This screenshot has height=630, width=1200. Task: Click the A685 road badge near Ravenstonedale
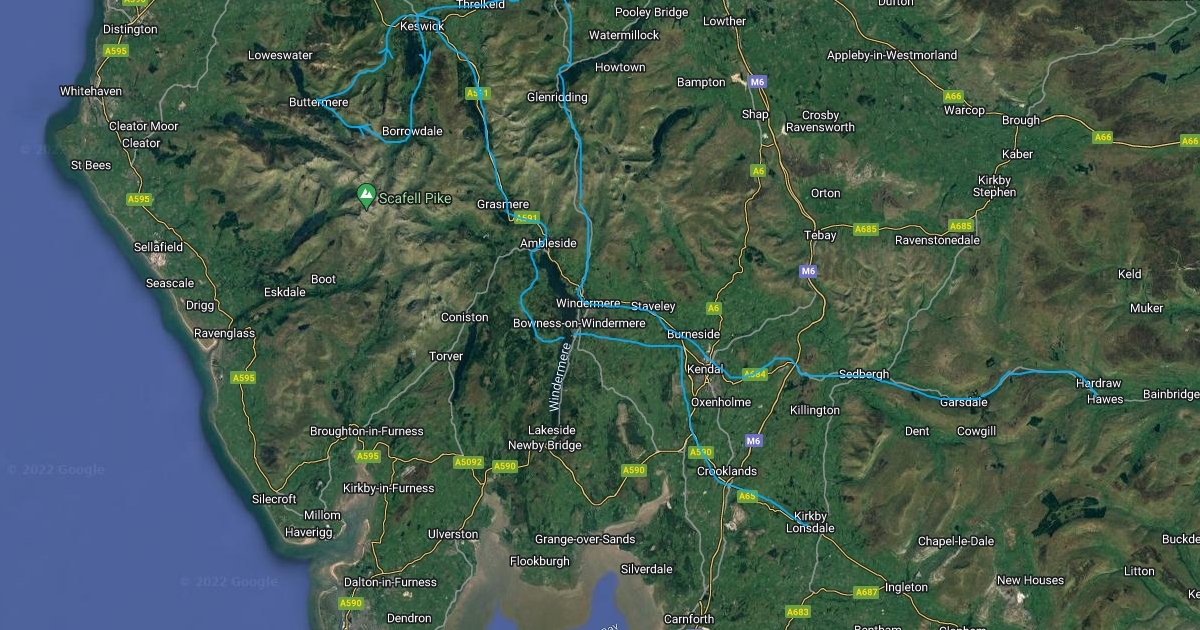click(961, 226)
